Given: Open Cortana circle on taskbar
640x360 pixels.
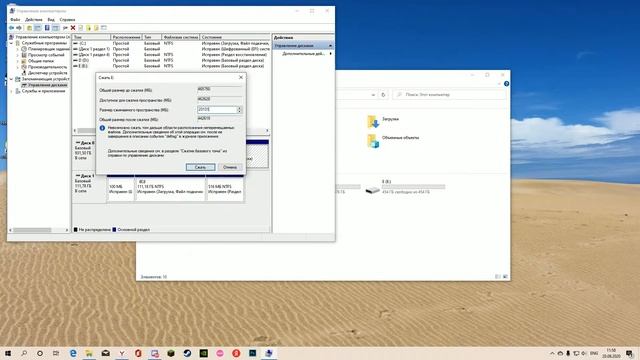Looking at the screenshot, I should click(x=40, y=353).
